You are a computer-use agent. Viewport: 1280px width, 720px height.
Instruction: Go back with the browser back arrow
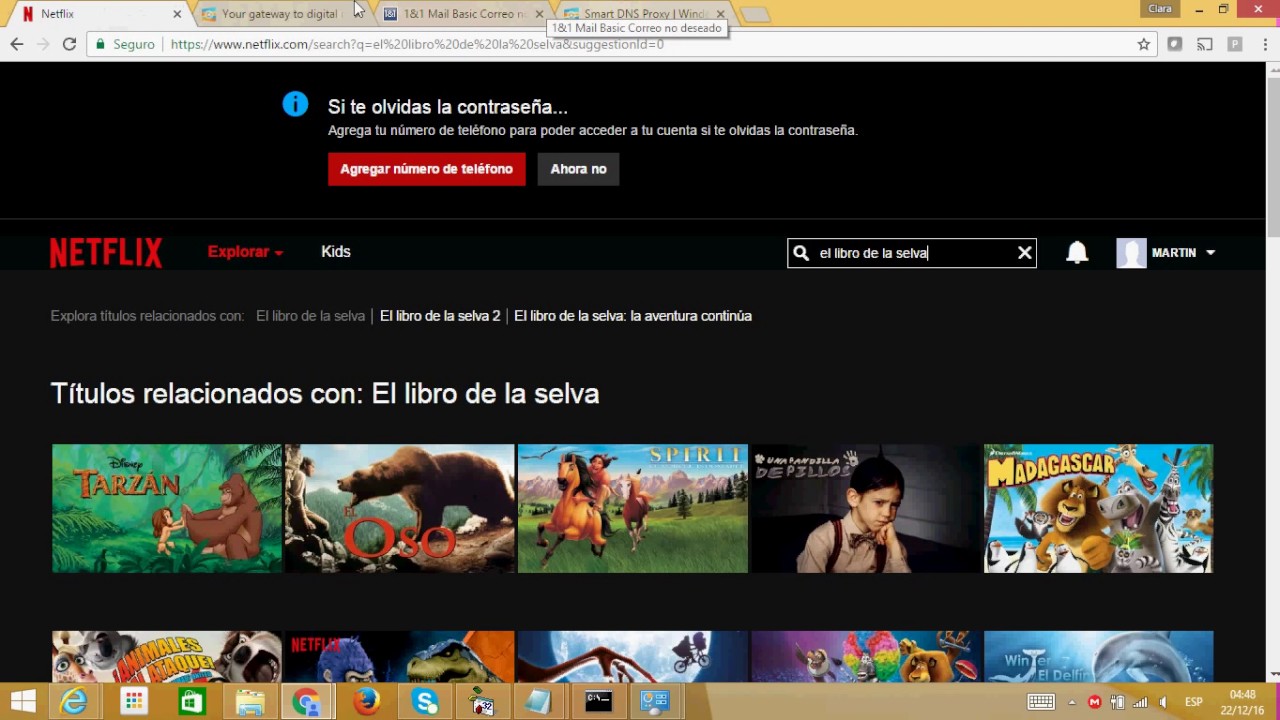tap(17, 44)
